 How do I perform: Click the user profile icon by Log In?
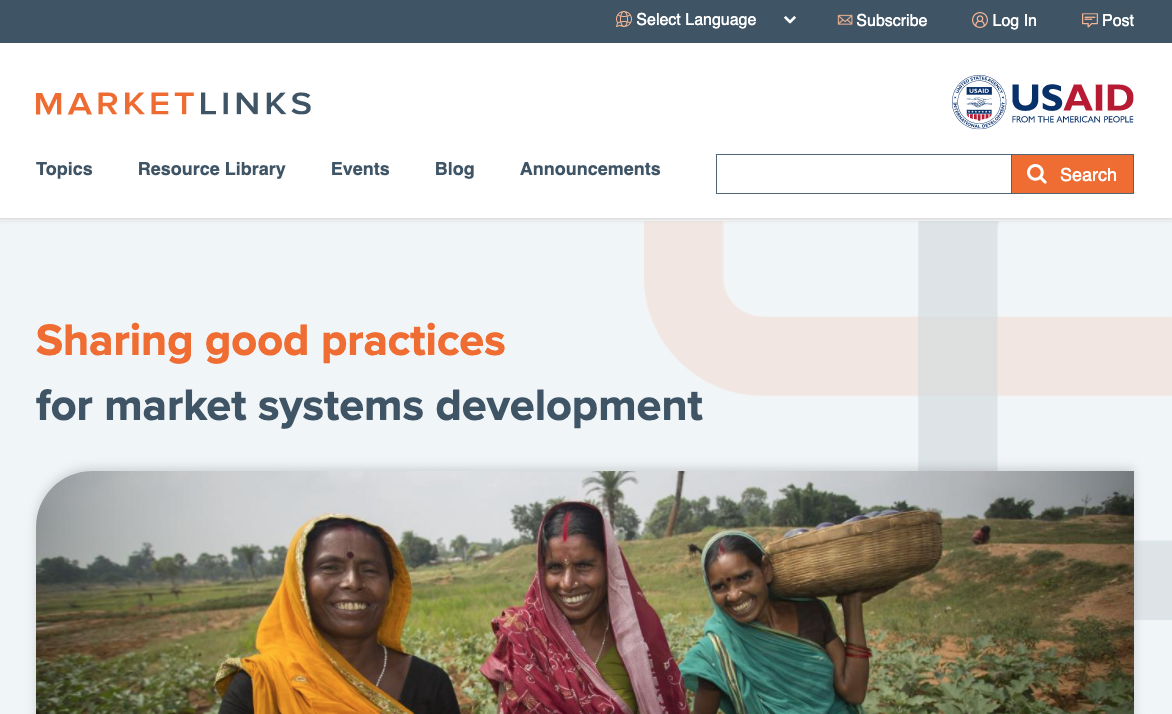pyautogui.click(x=979, y=20)
